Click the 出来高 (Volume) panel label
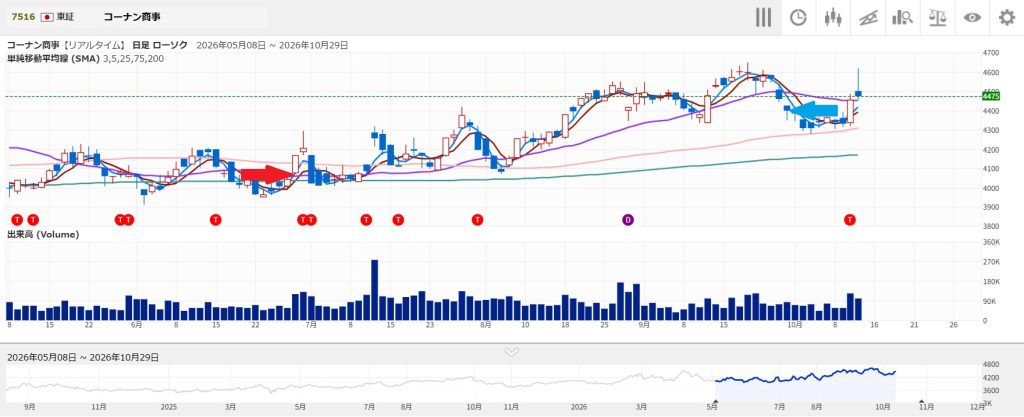The image size is (1024, 417). pos(43,234)
